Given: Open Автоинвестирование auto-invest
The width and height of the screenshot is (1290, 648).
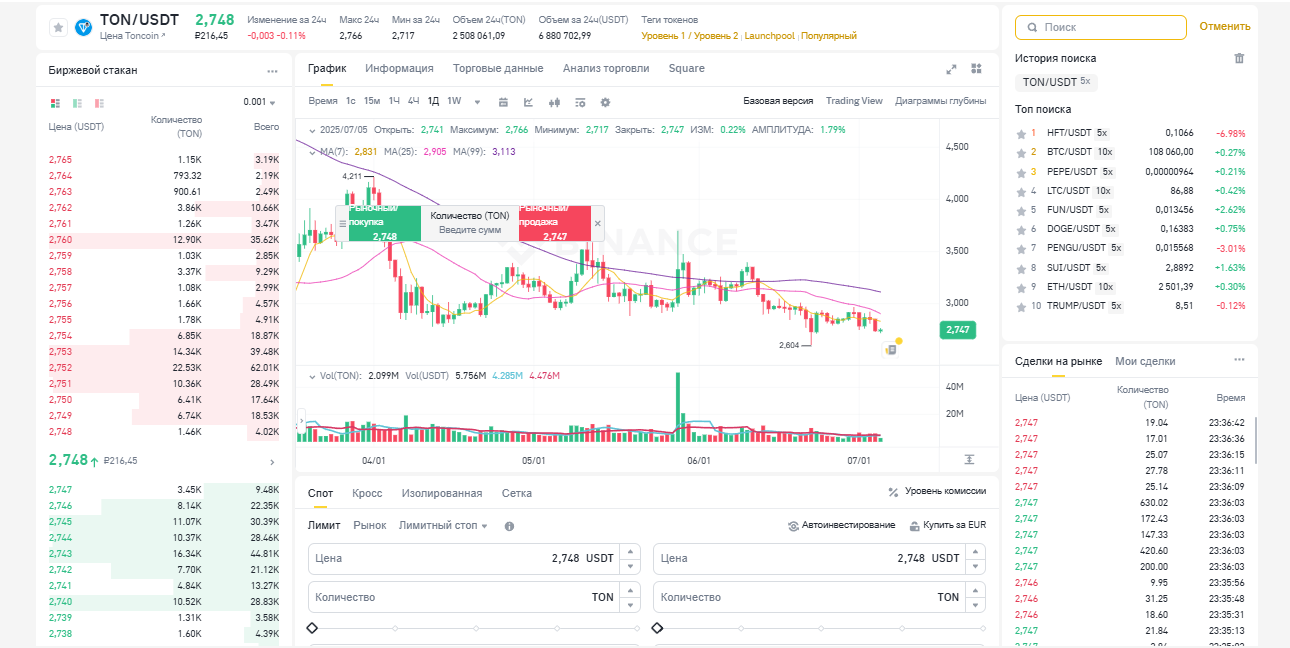Looking at the screenshot, I should pyautogui.click(x=842, y=525).
